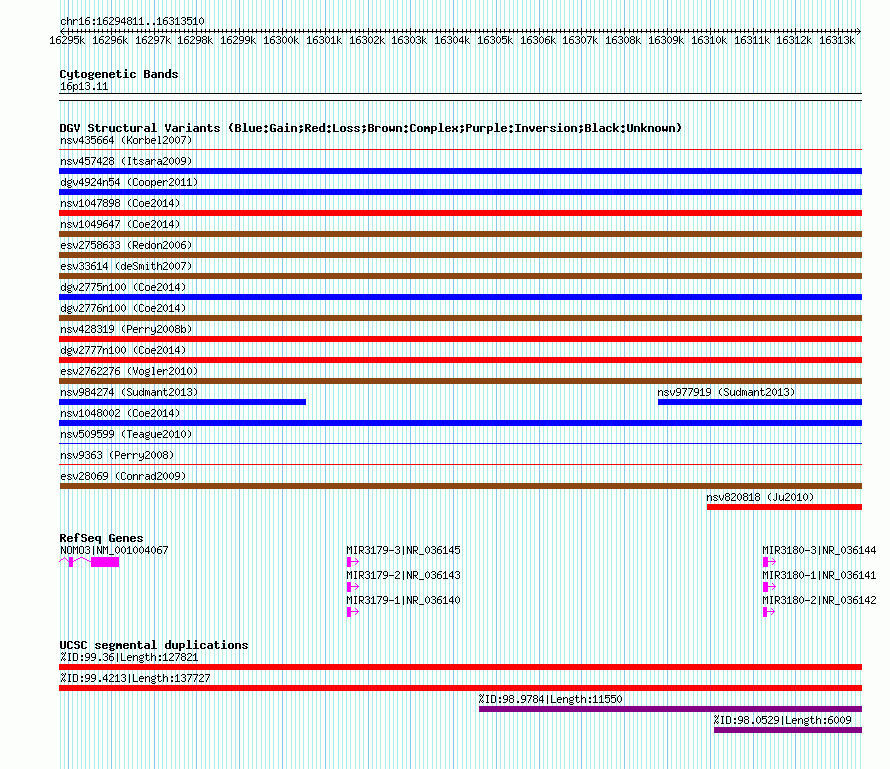Select the dgv4924n54 (Cooper2011) variant label
Screen dimensions: 890x769
click(129, 182)
